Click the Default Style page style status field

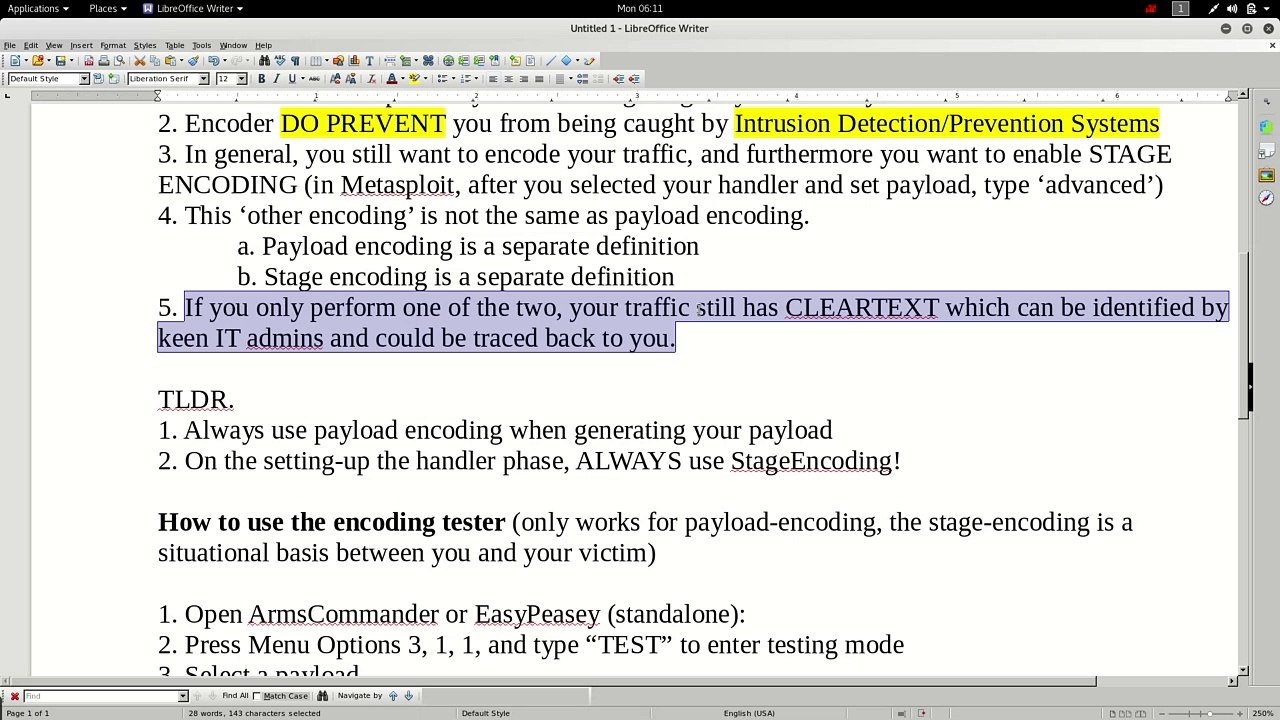[x=485, y=713]
